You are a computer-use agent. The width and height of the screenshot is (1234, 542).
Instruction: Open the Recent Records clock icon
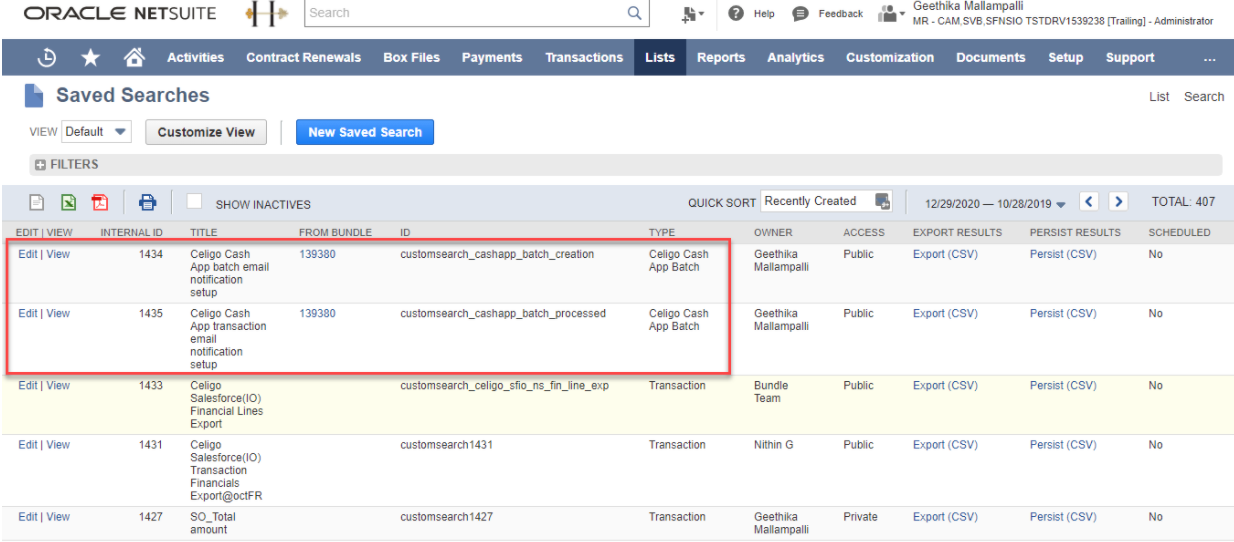pyautogui.click(x=47, y=58)
